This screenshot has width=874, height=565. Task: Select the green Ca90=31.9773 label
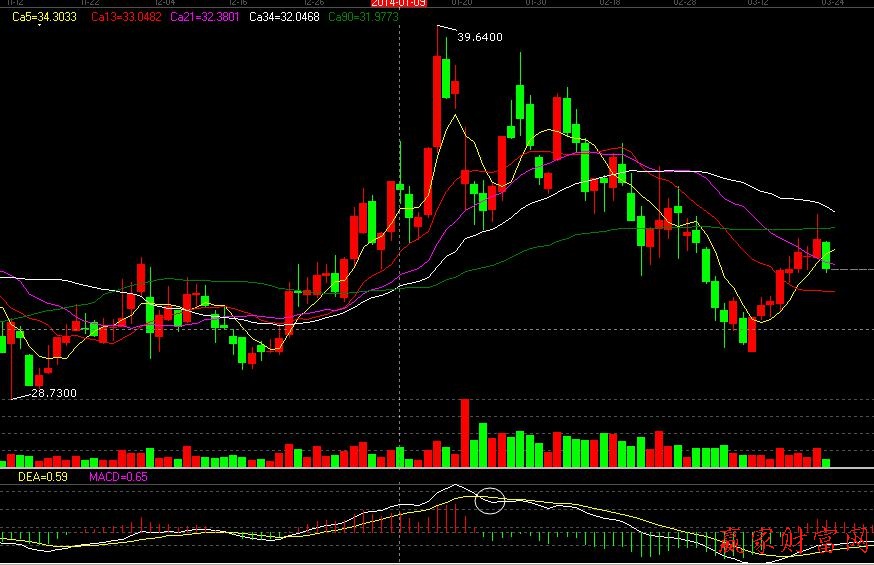pyautogui.click(x=364, y=17)
